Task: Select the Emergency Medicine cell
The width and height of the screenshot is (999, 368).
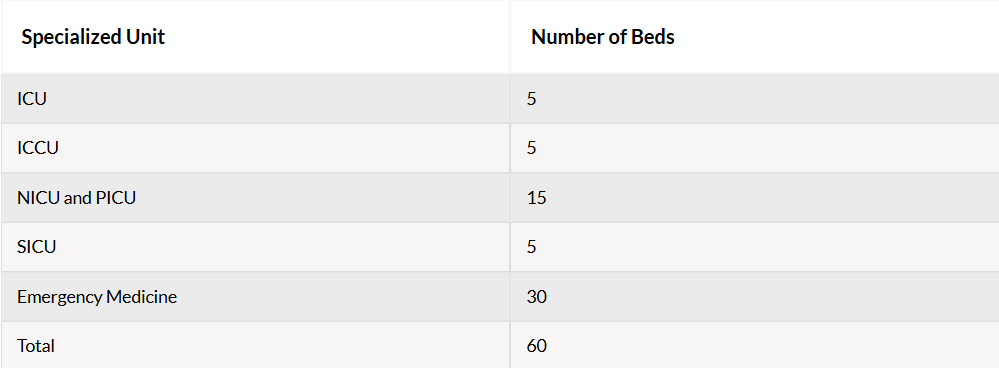Action: pos(97,297)
